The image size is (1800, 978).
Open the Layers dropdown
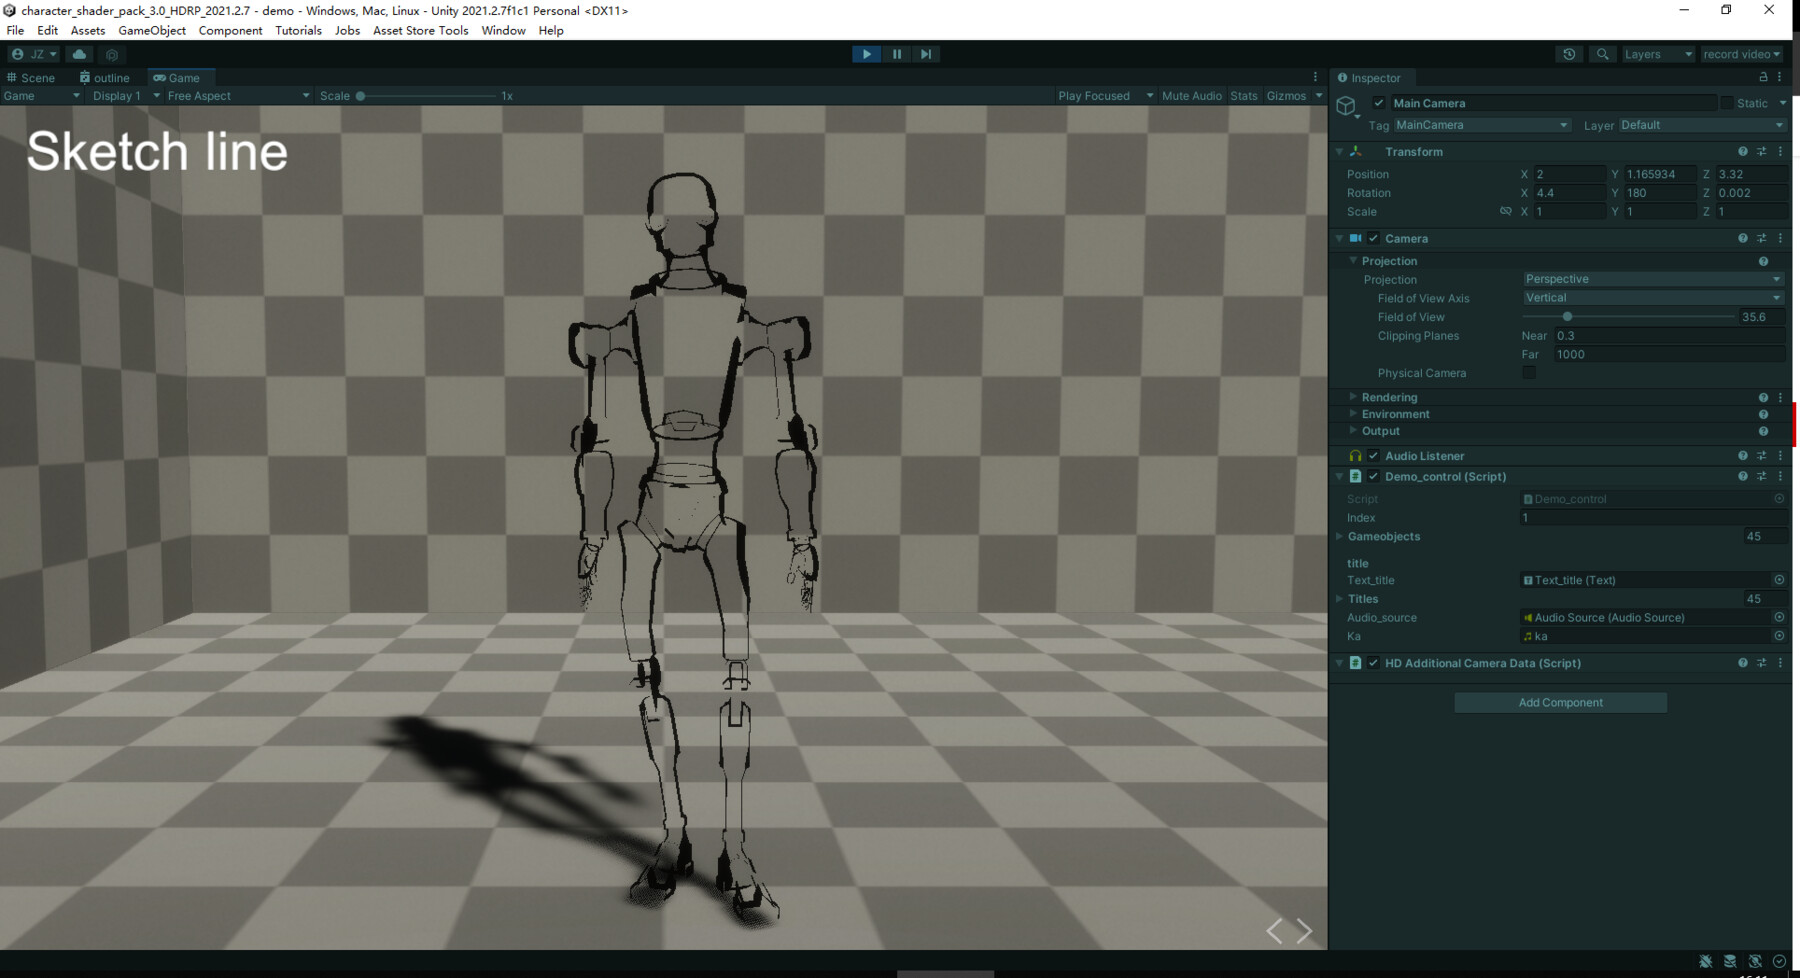click(1658, 54)
